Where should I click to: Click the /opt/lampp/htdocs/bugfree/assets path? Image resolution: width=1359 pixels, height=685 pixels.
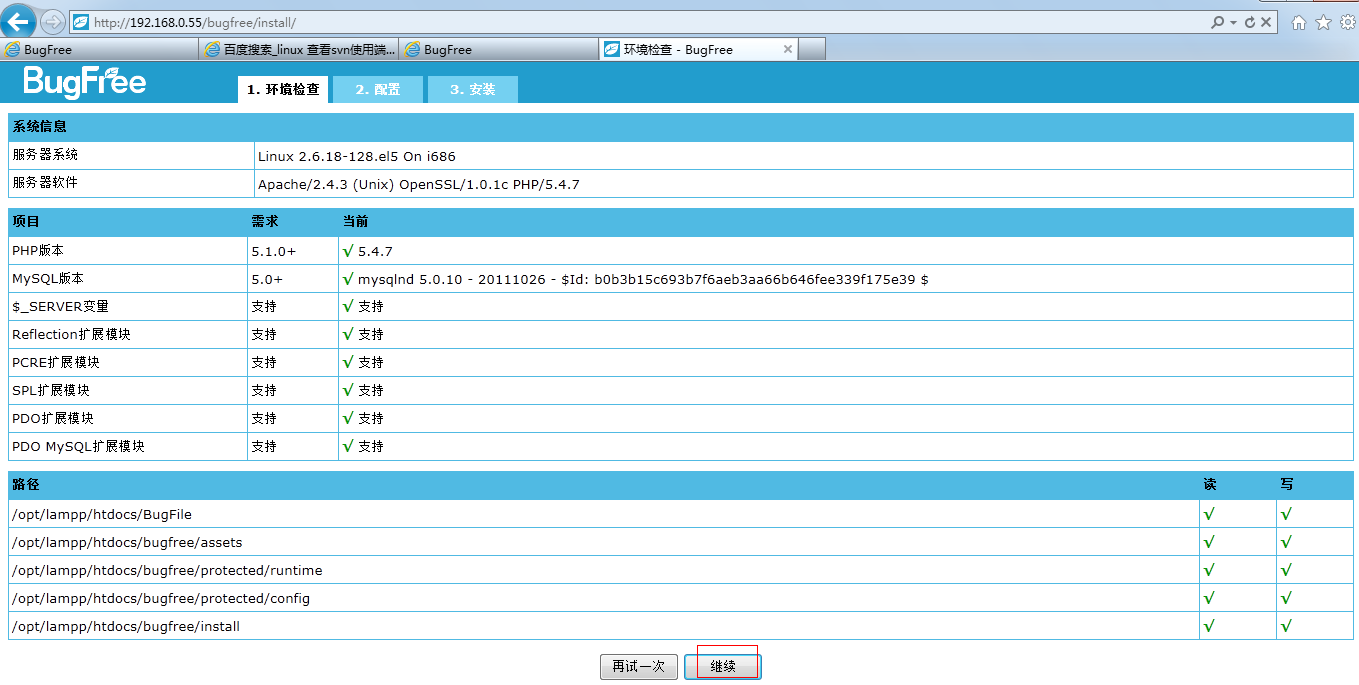tap(126, 542)
